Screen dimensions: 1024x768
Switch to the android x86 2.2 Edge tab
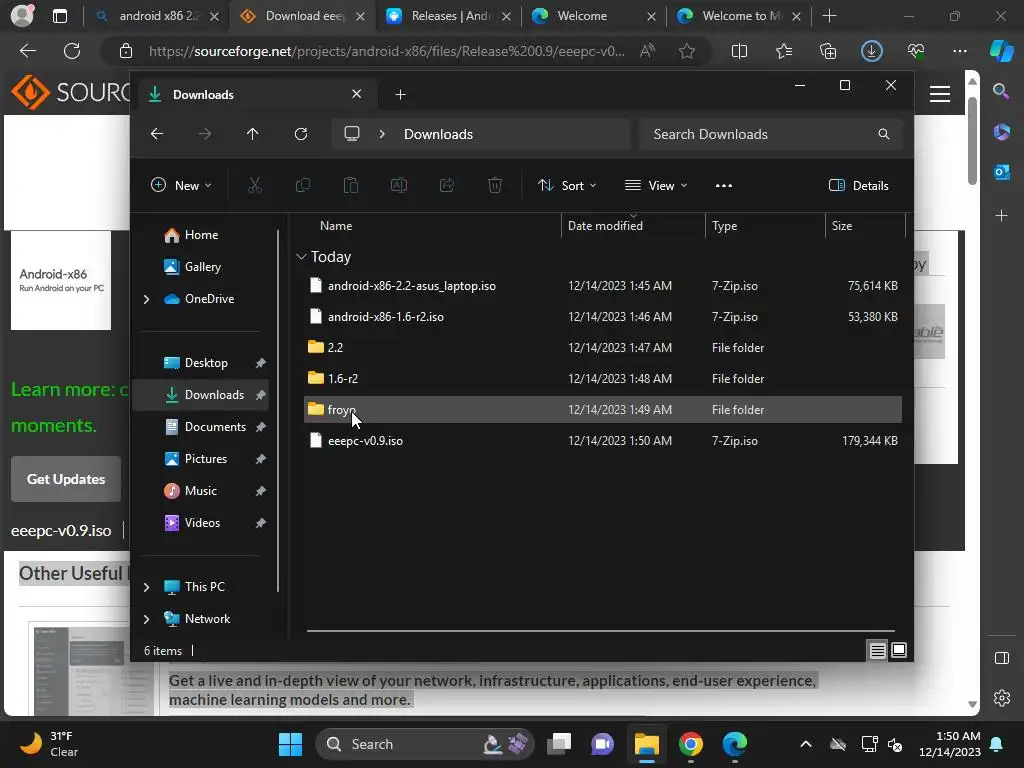point(157,16)
